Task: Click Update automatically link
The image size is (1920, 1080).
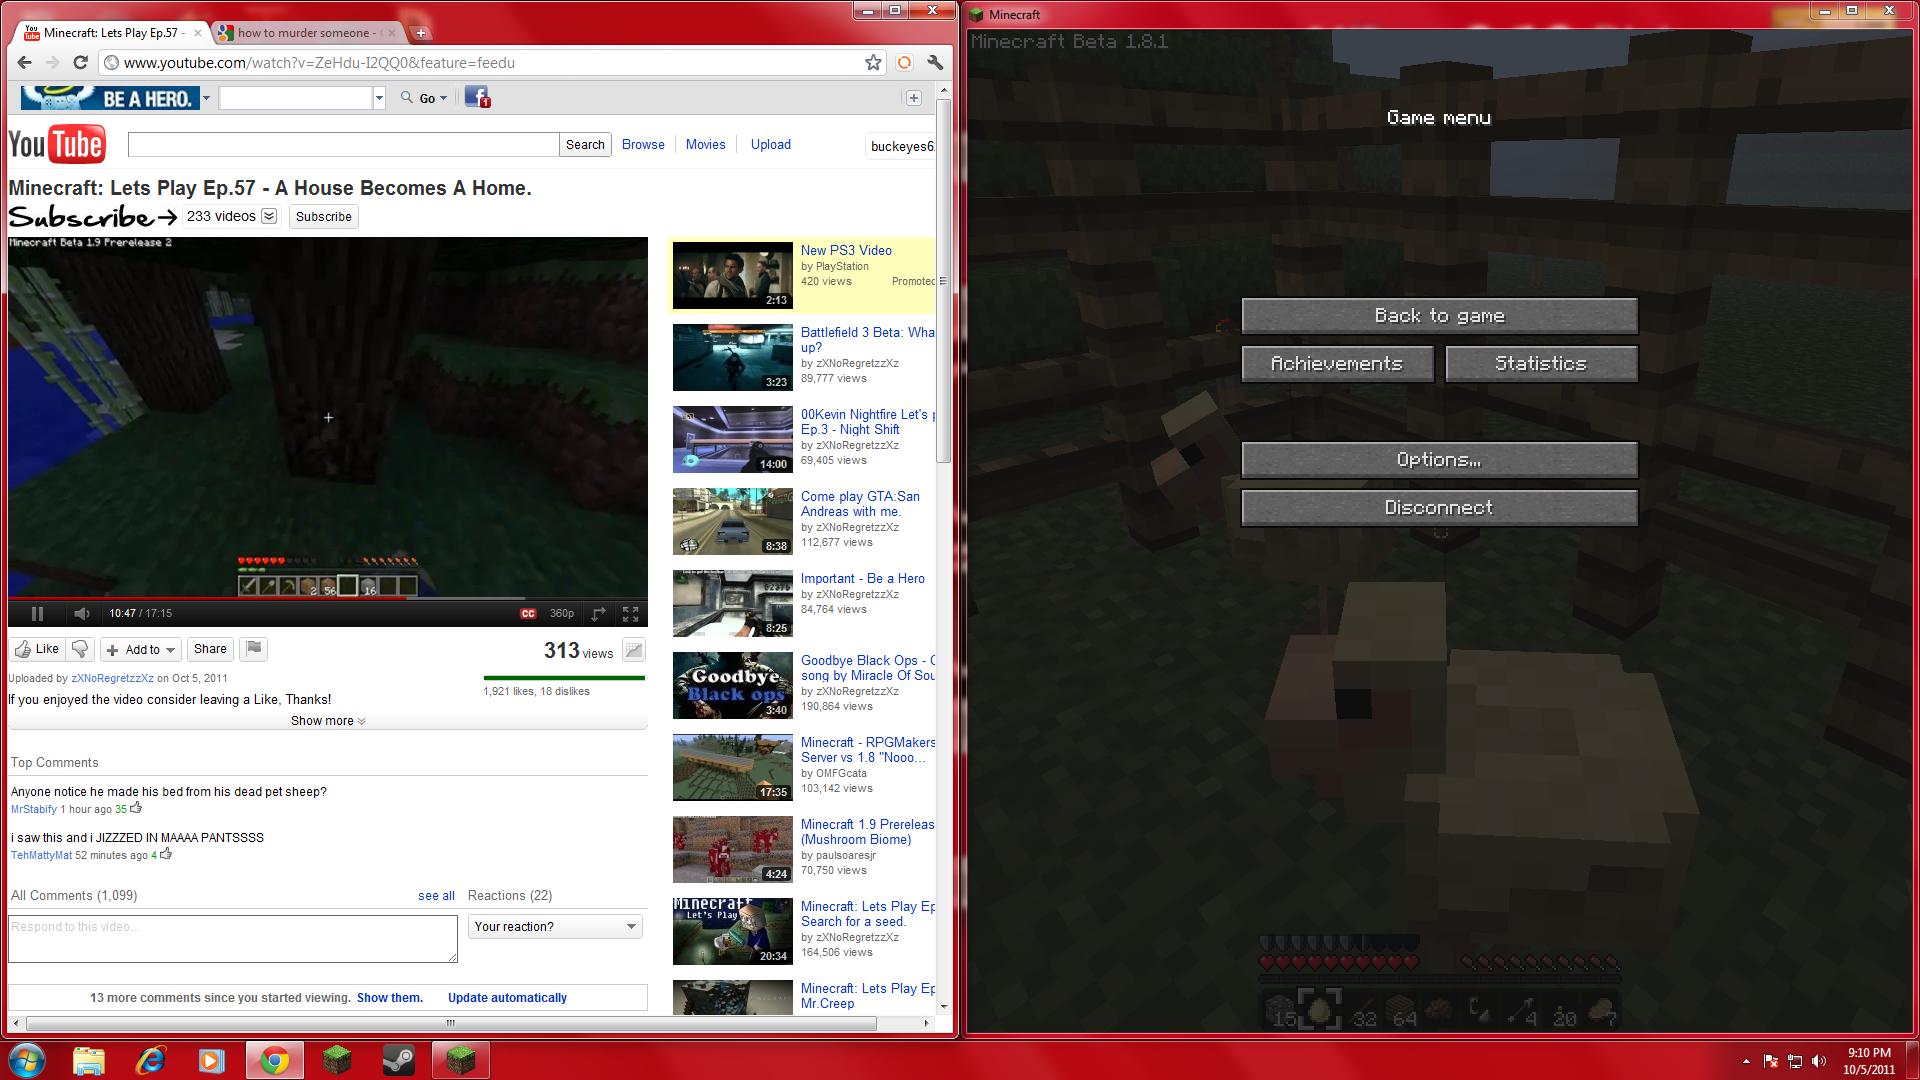Action: (507, 998)
